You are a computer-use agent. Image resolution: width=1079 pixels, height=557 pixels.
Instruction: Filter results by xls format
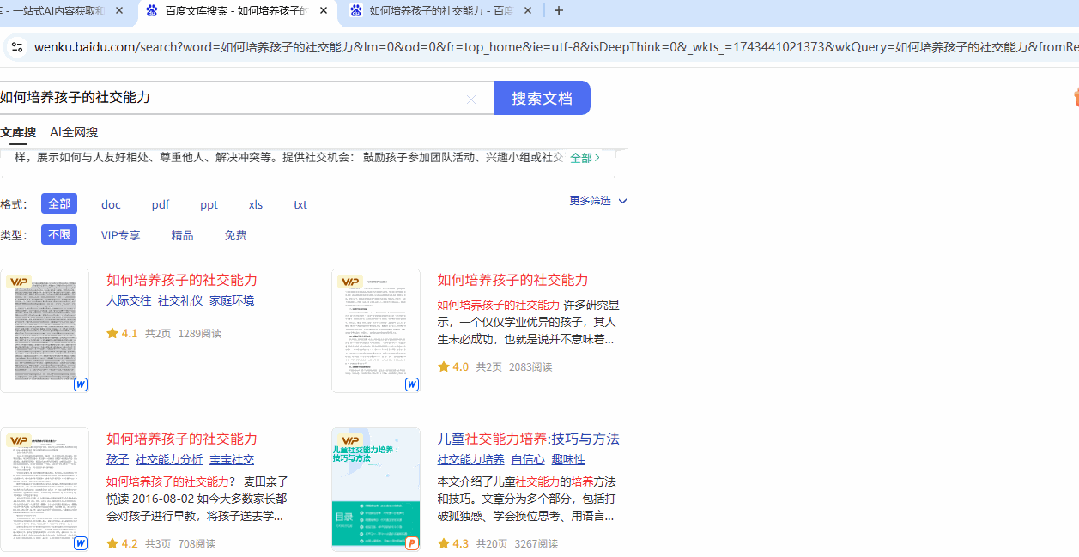(x=255, y=204)
